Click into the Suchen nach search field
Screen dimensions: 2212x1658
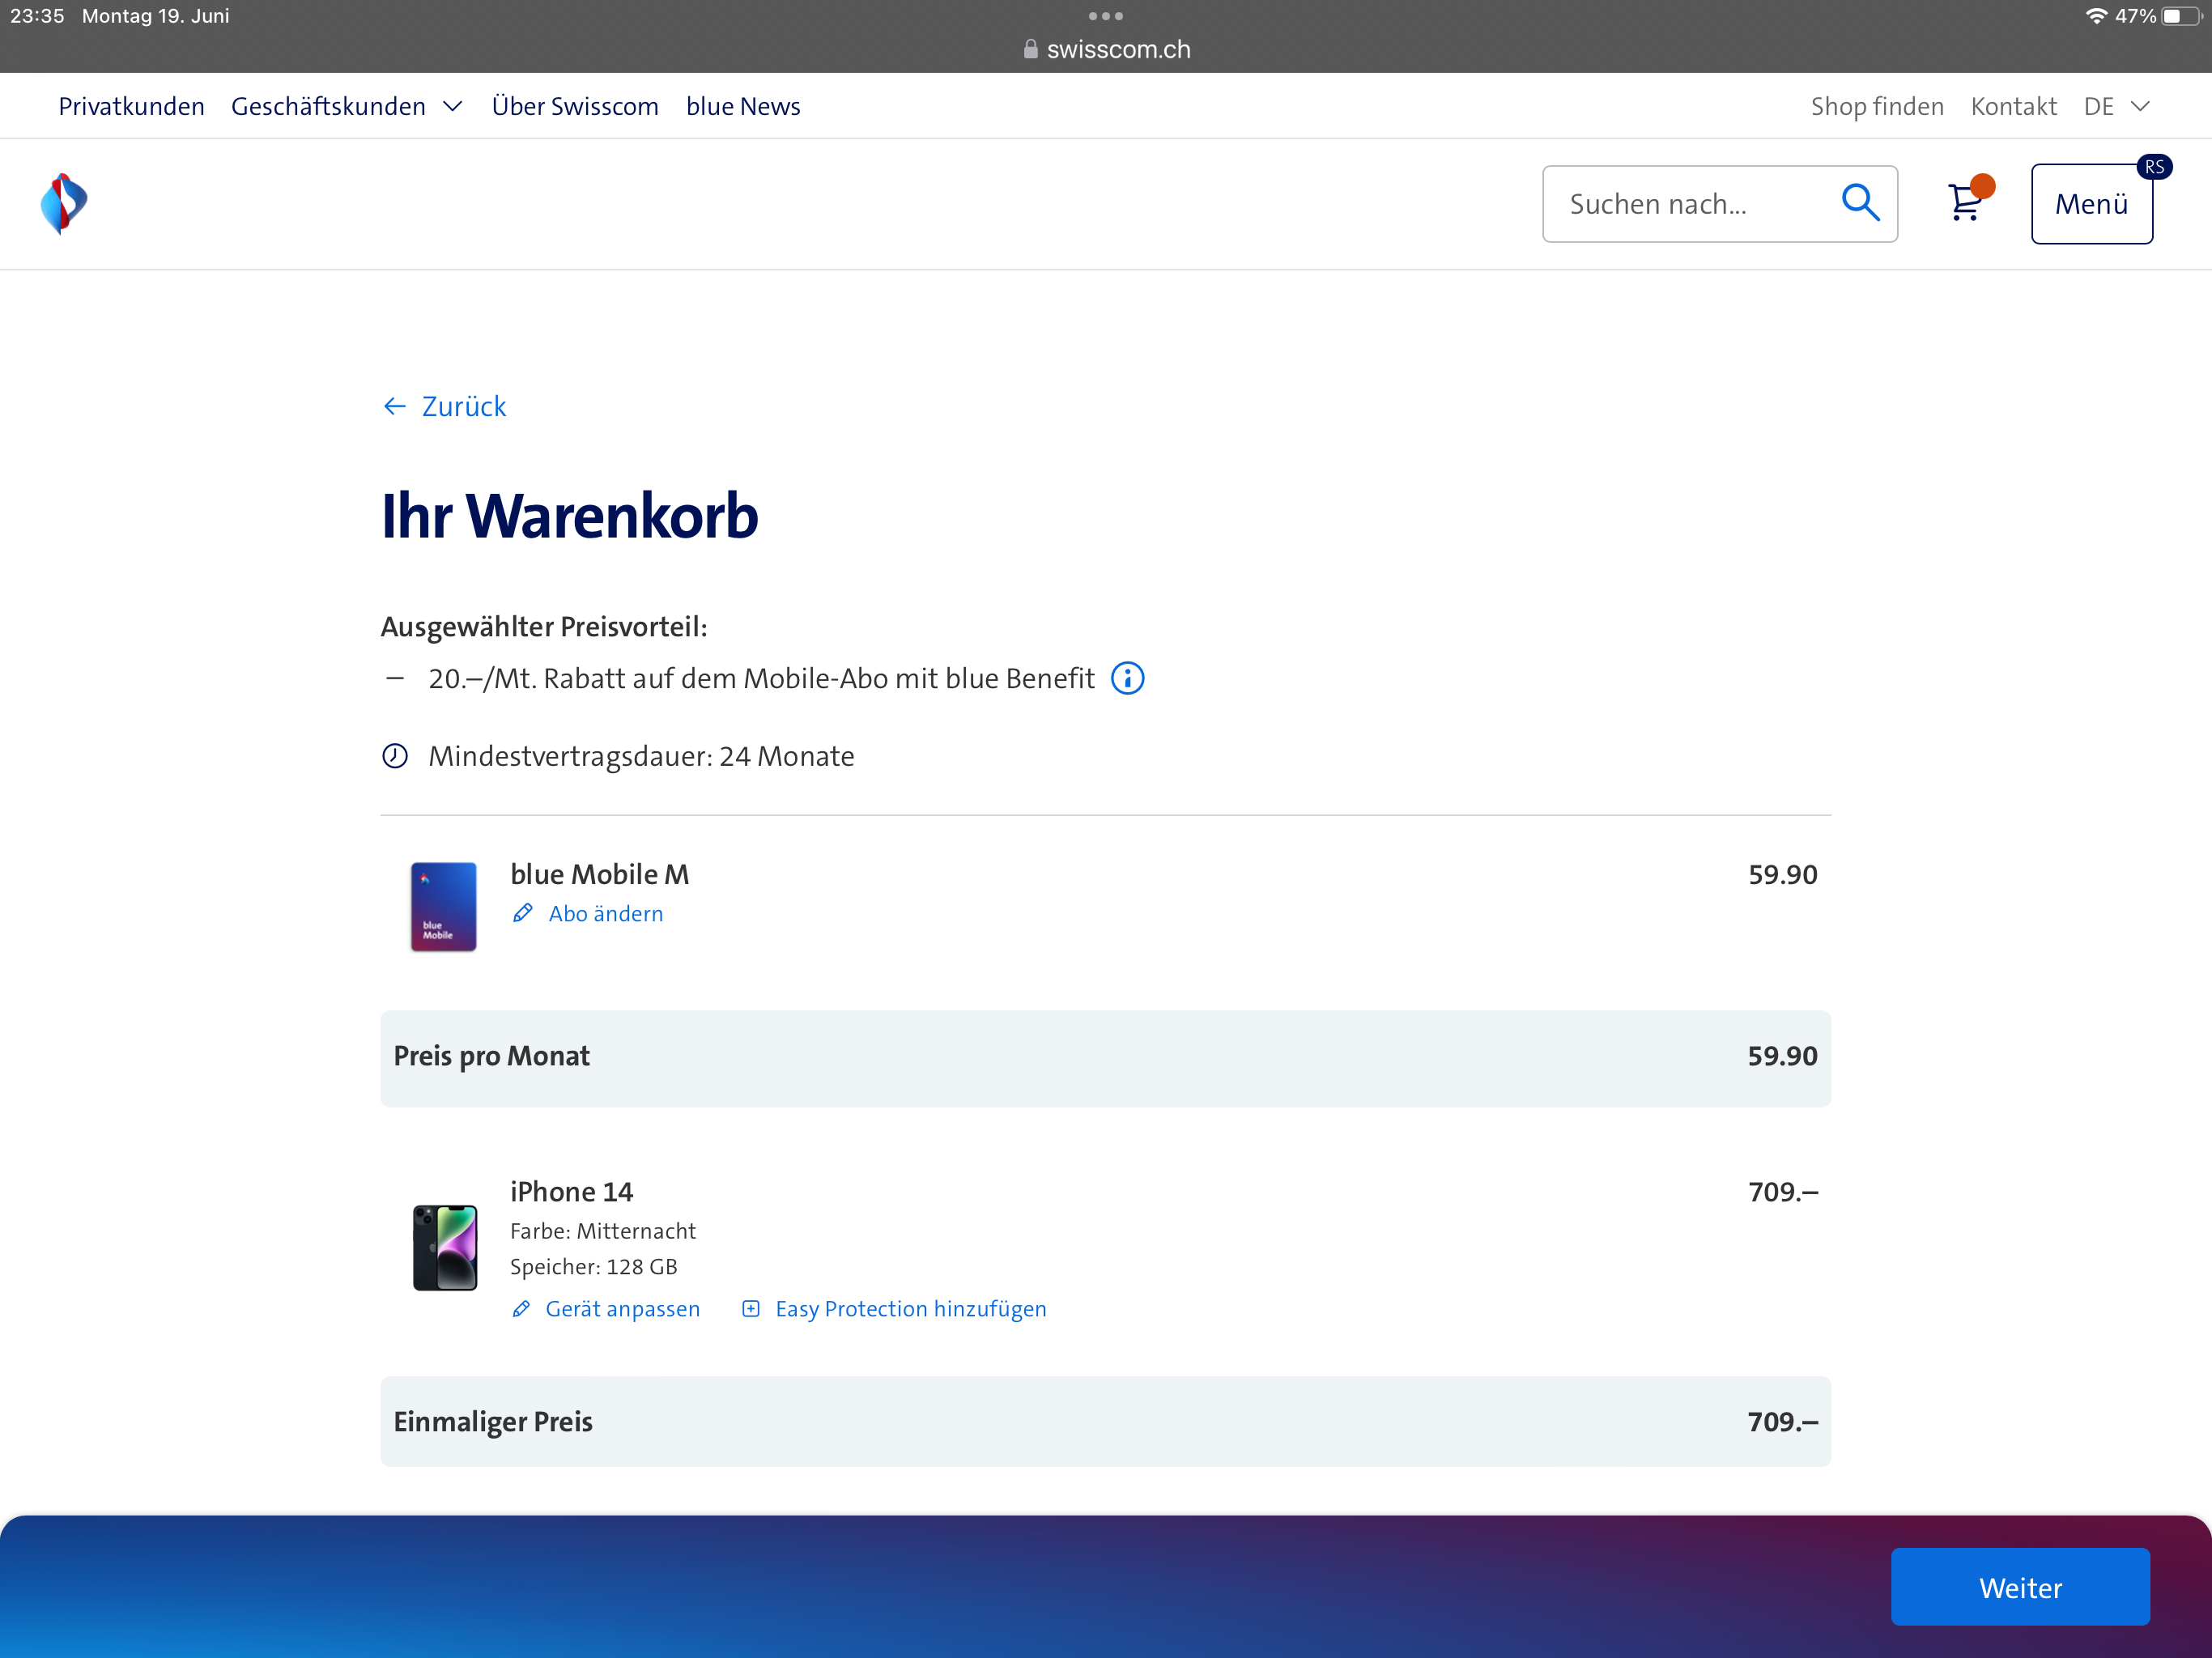pos(1690,204)
